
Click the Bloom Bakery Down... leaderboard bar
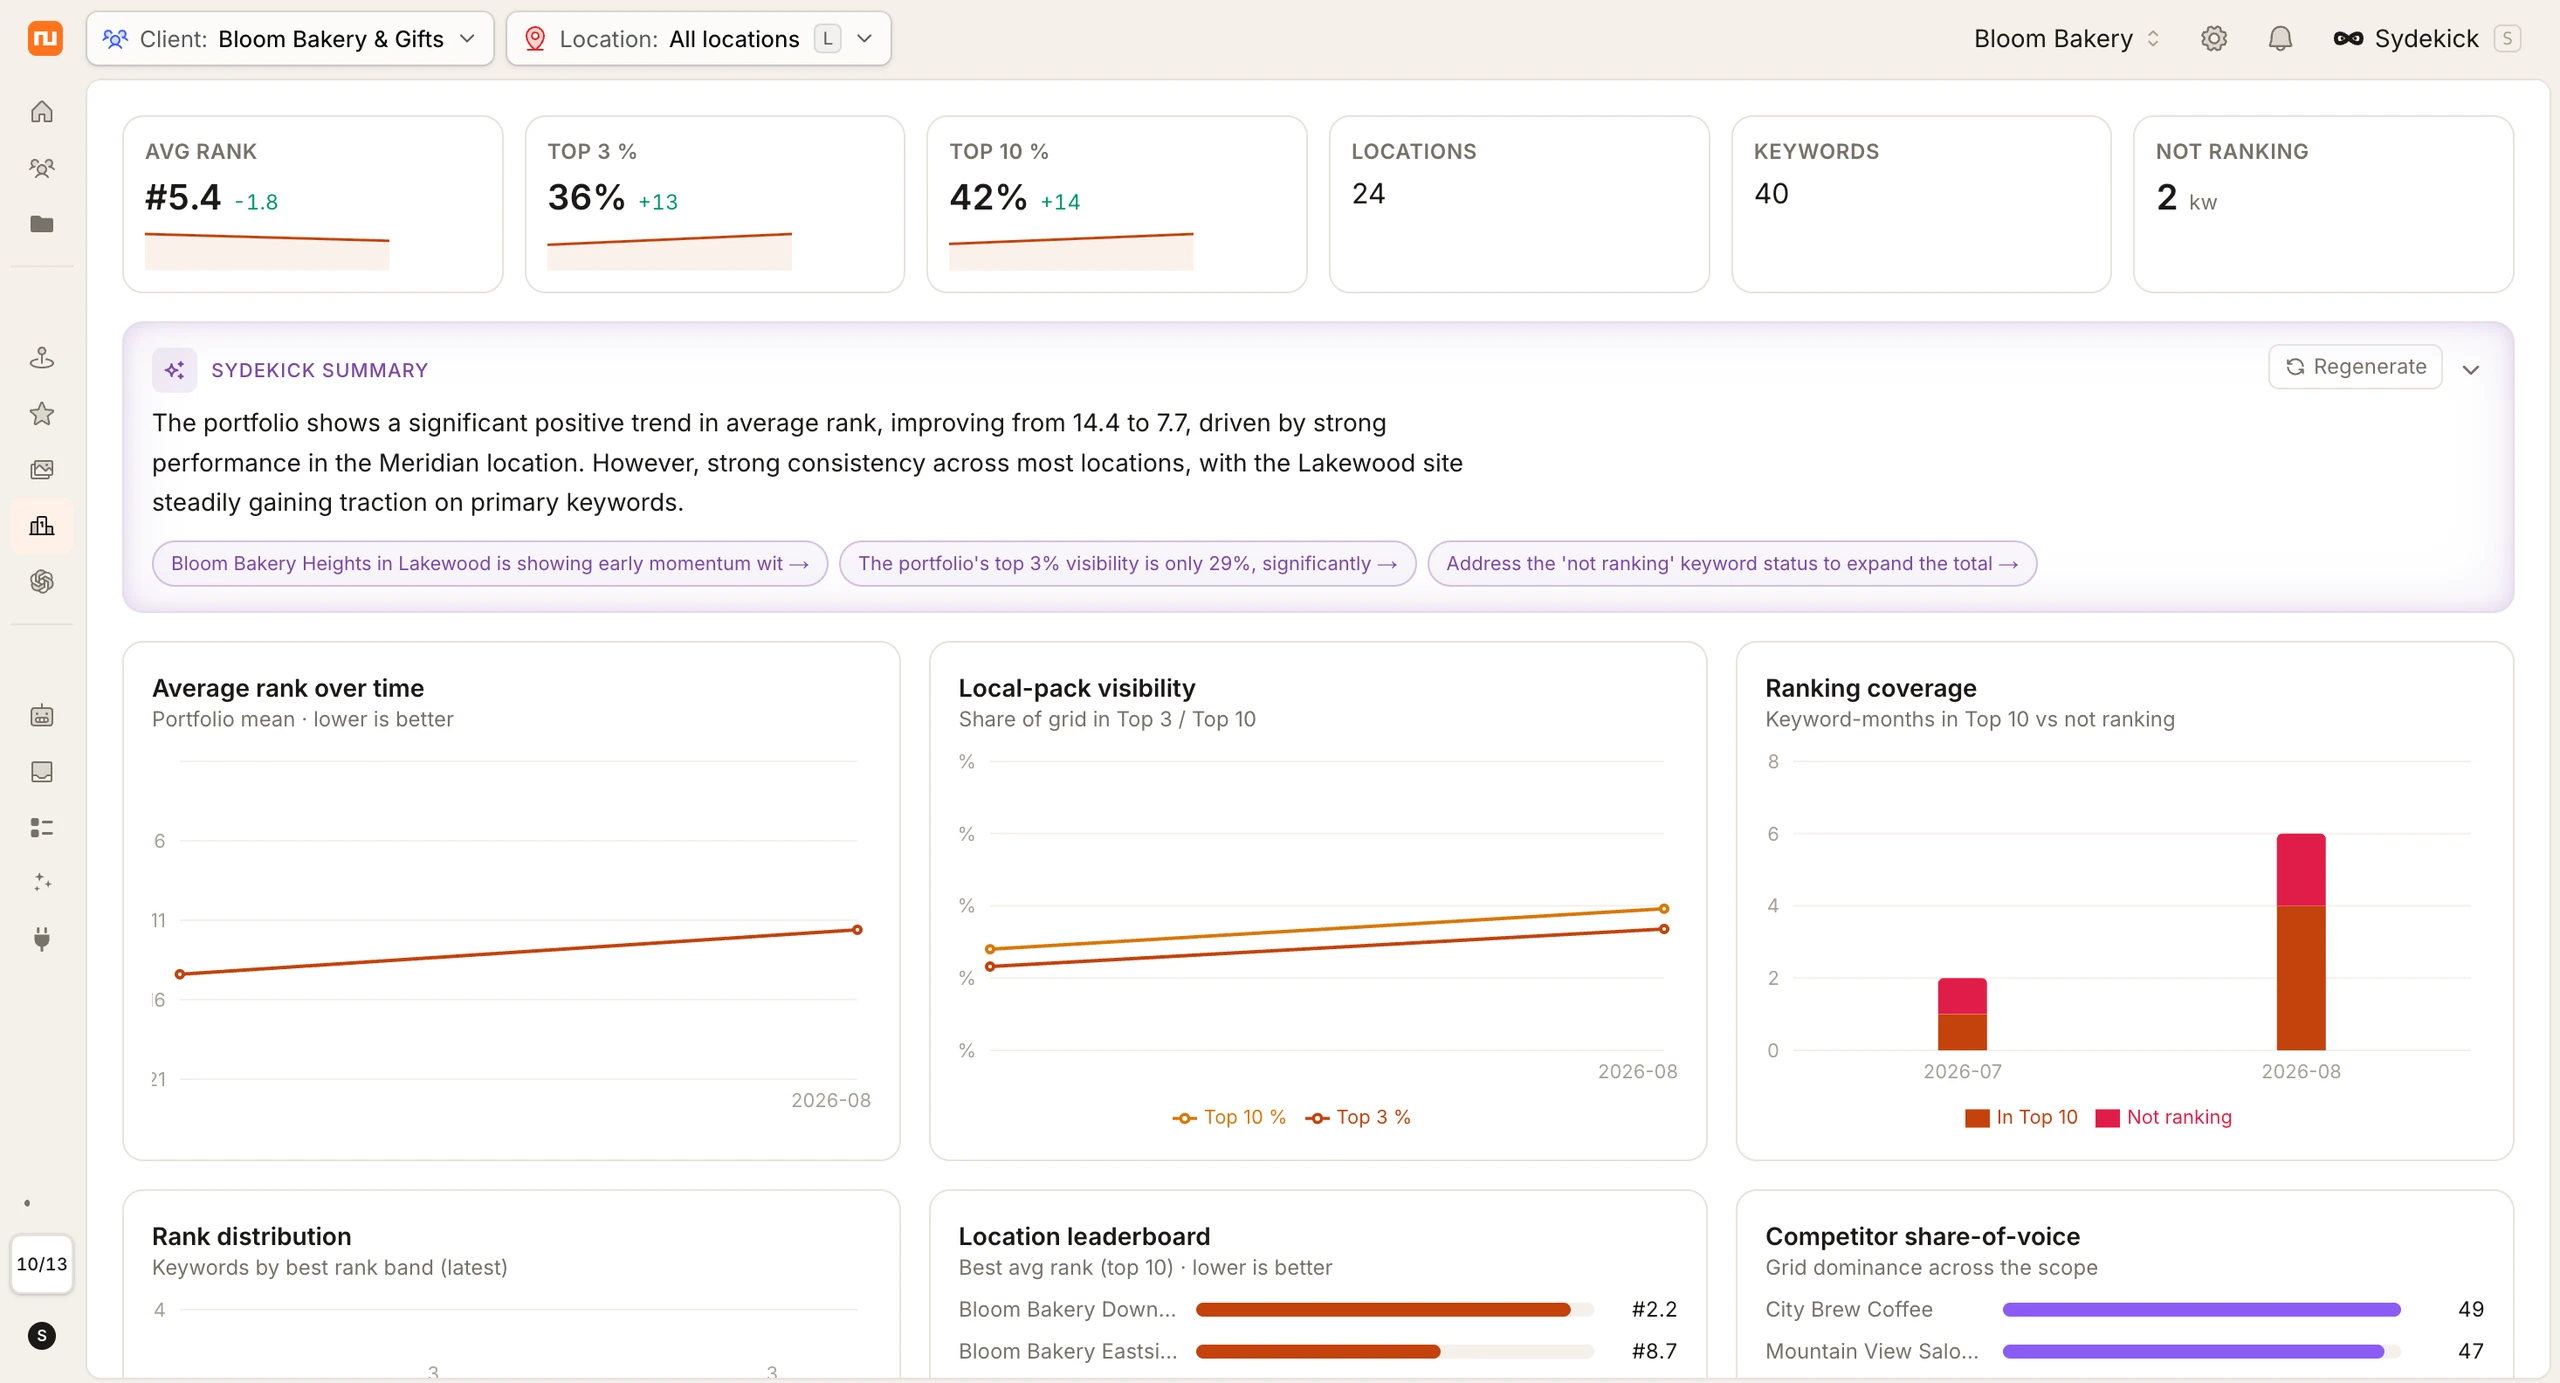1394,1309
